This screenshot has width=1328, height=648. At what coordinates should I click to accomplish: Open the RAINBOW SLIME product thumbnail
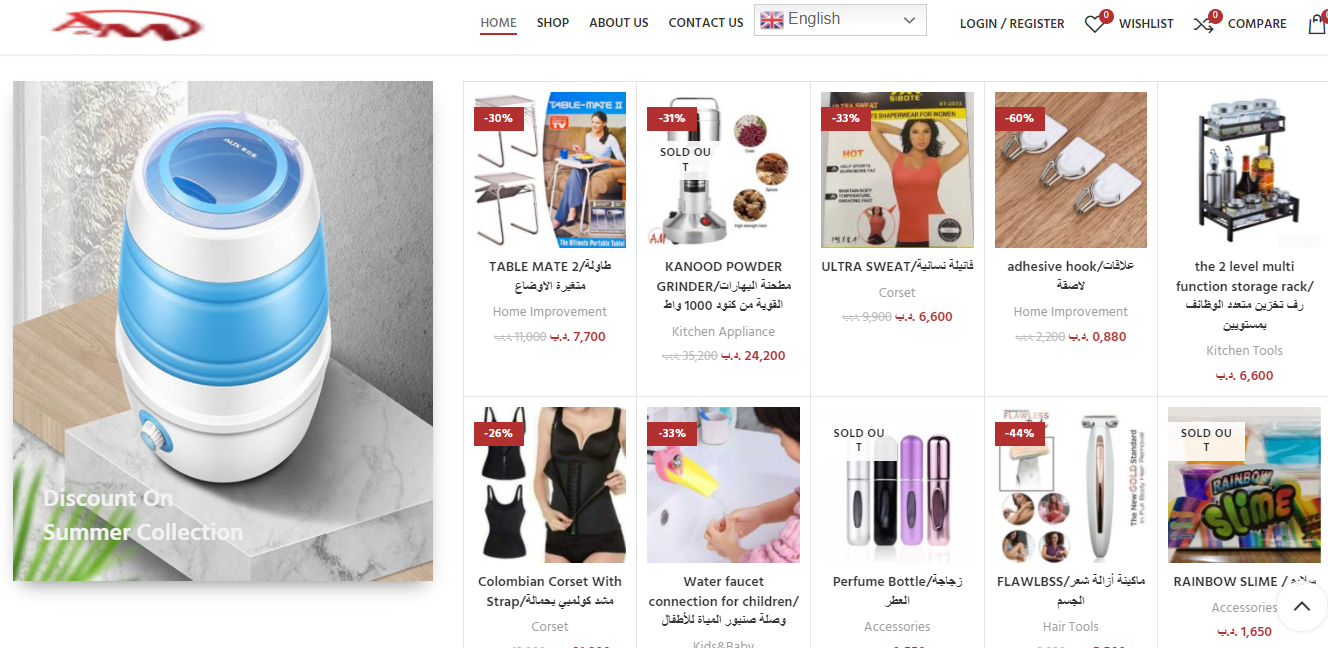pyautogui.click(x=1244, y=485)
